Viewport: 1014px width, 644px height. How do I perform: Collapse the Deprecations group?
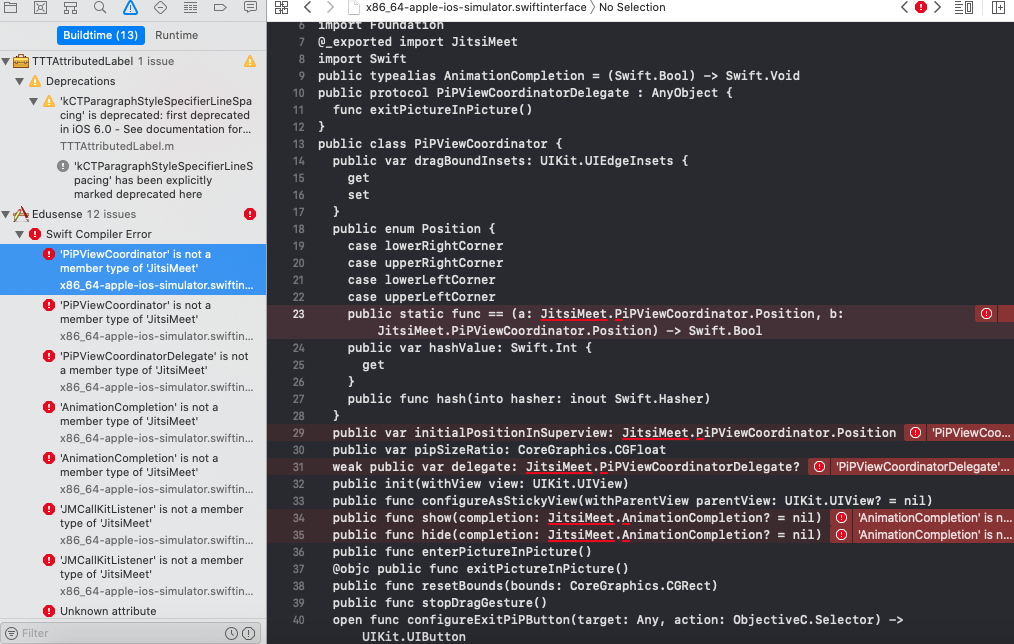click(19, 81)
